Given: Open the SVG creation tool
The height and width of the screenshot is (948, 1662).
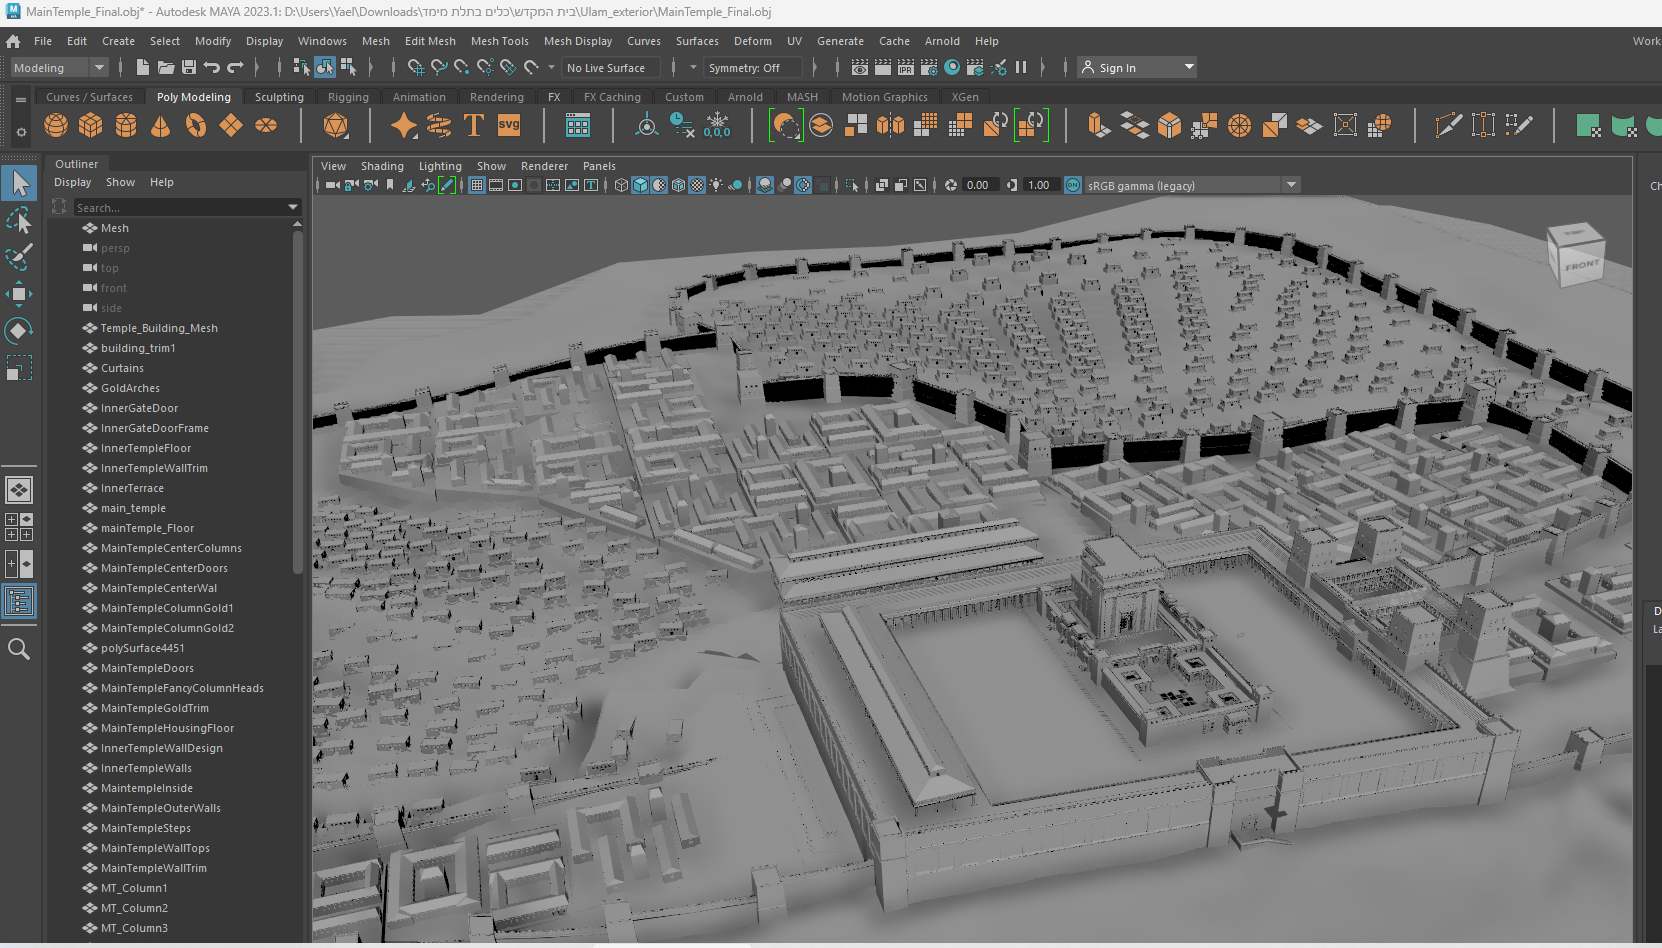Looking at the screenshot, I should [508, 125].
